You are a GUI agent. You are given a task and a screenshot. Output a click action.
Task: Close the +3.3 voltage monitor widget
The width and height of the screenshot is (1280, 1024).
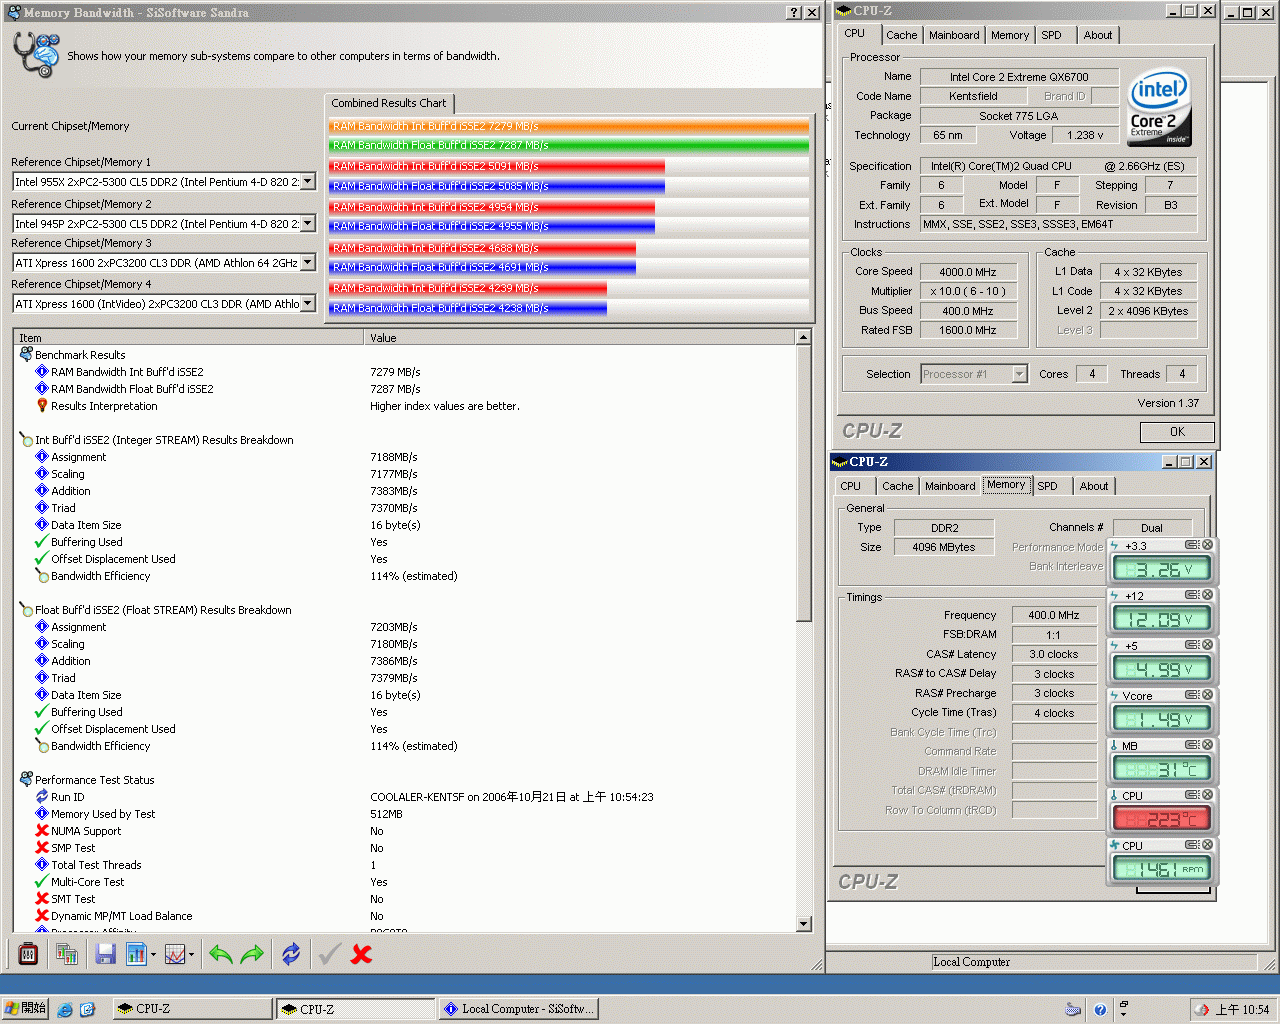[x=1207, y=545]
